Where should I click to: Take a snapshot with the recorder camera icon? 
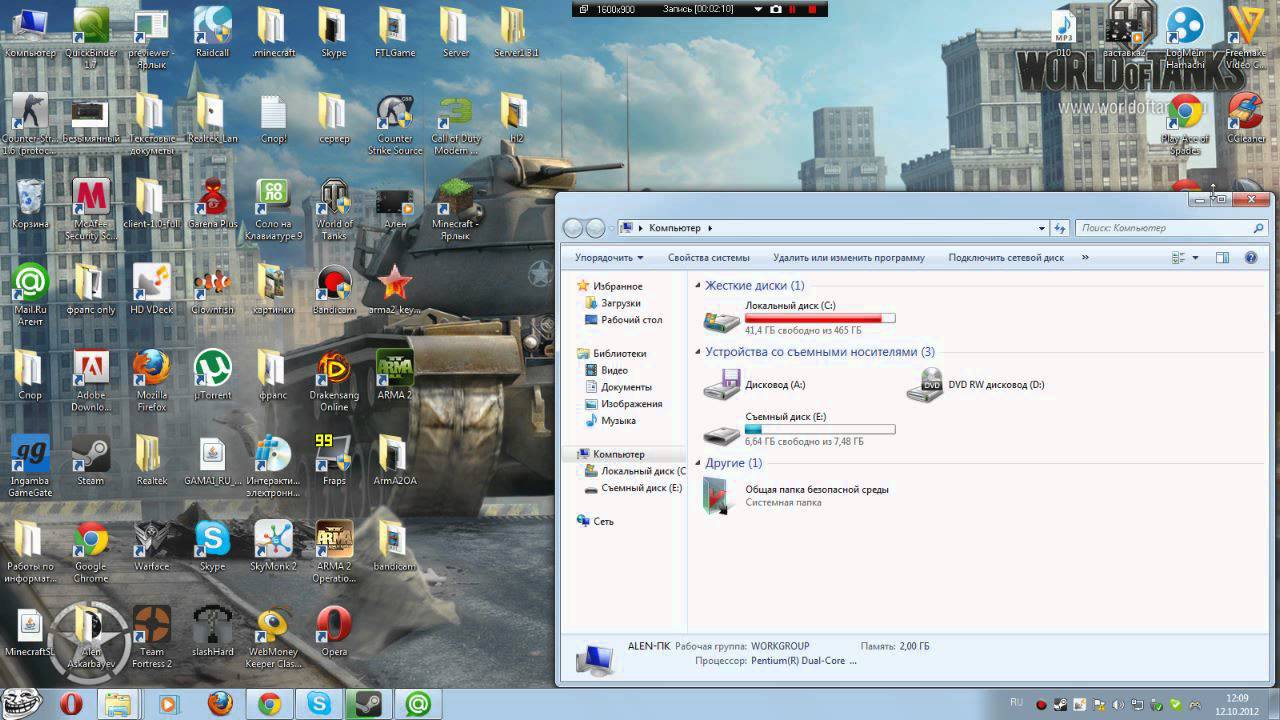point(775,9)
